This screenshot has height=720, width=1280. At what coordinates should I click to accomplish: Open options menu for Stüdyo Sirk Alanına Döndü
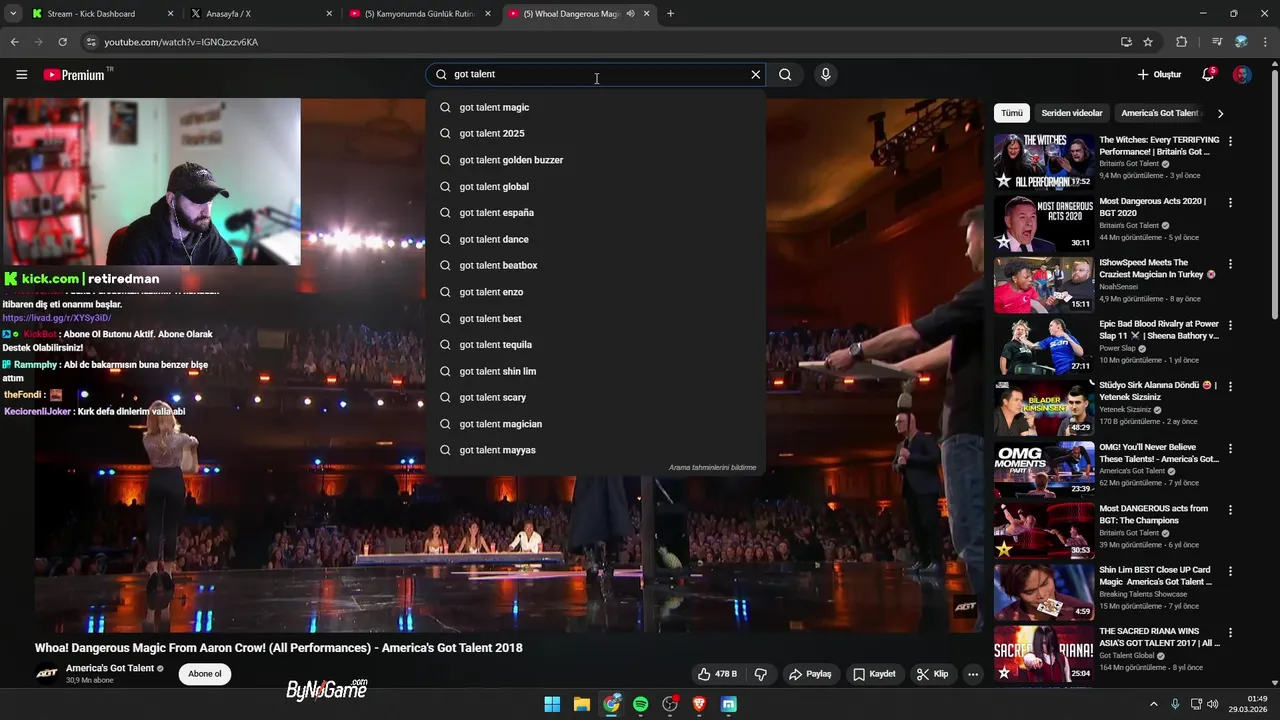click(1230, 387)
